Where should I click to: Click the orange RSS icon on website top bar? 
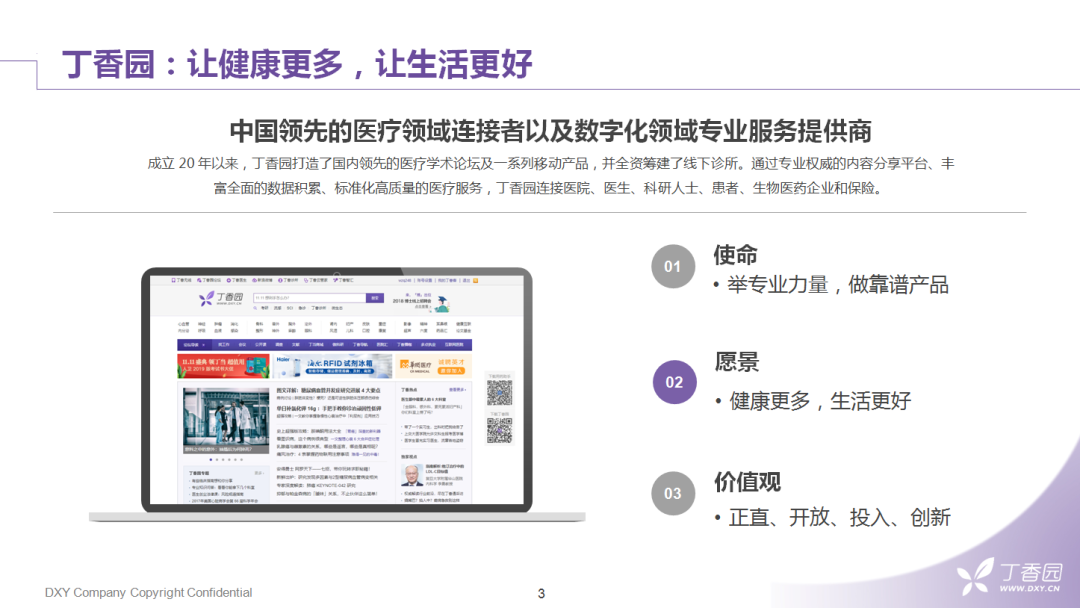tap(475, 280)
